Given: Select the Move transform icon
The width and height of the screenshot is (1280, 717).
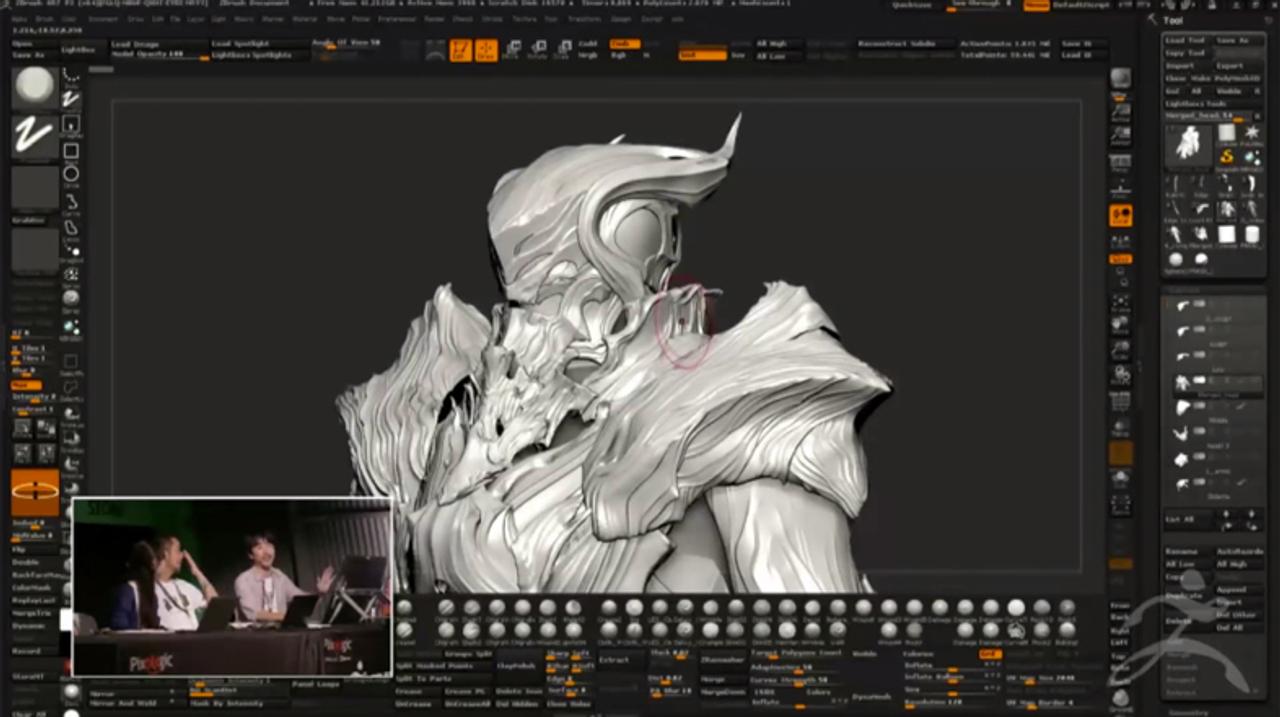Looking at the screenshot, I should click(511, 50).
